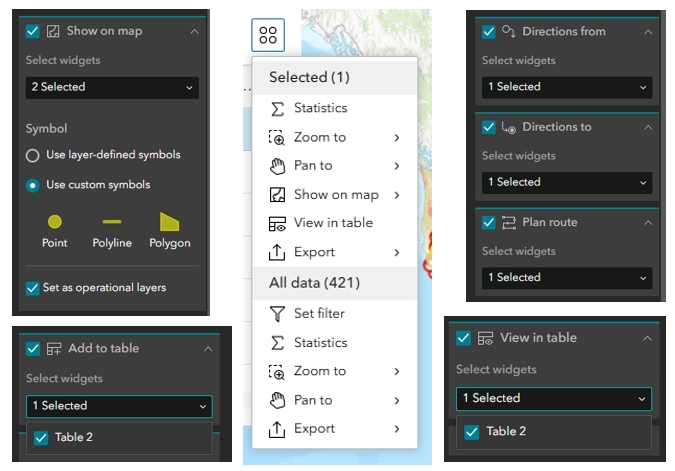Uncheck Table 2 in Add to table dropdown
Viewport: 675px width, 471px height.
41,438
